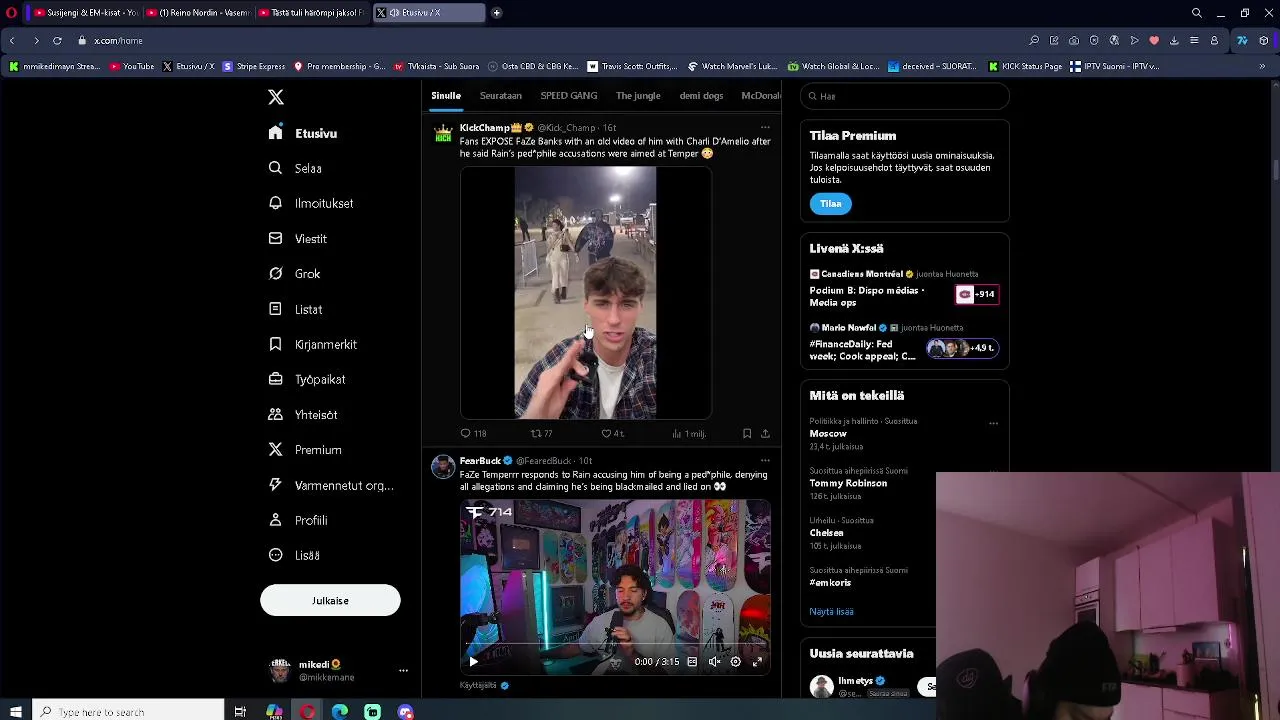Reply to the KickChamp post
The height and width of the screenshot is (720, 1280).
[x=473, y=433]
